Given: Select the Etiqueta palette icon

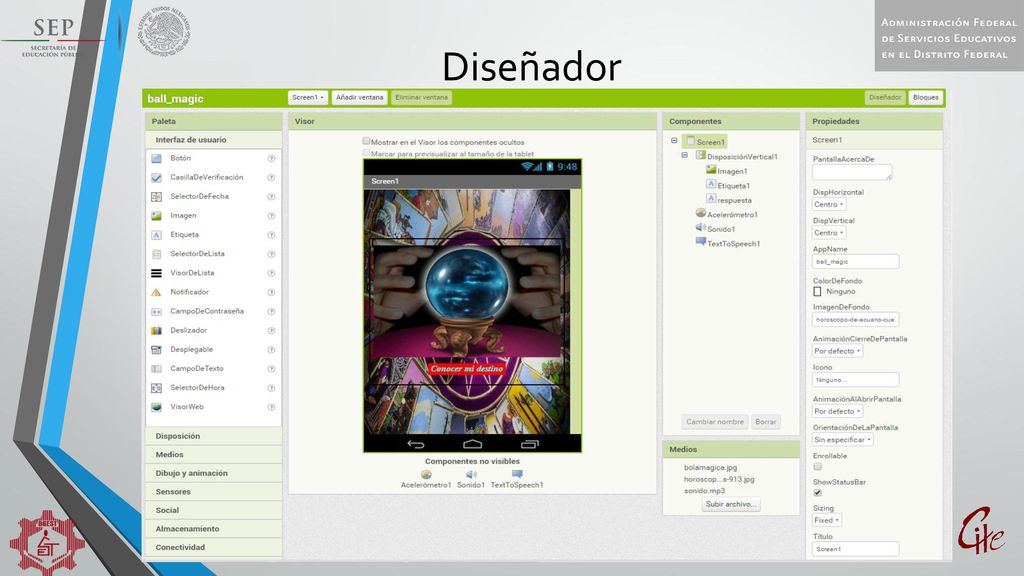Looking at the screenshot, I should pyautogui.click(x=156, y=235).
